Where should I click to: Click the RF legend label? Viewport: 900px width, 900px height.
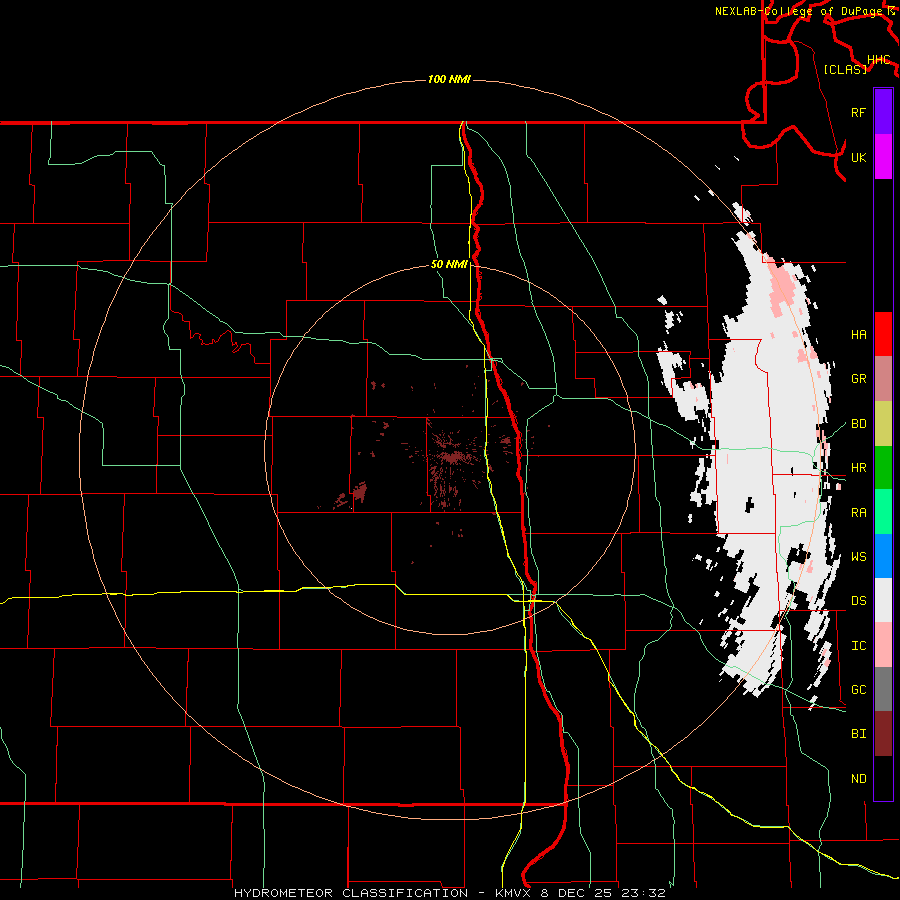click(x=858, y=112)
